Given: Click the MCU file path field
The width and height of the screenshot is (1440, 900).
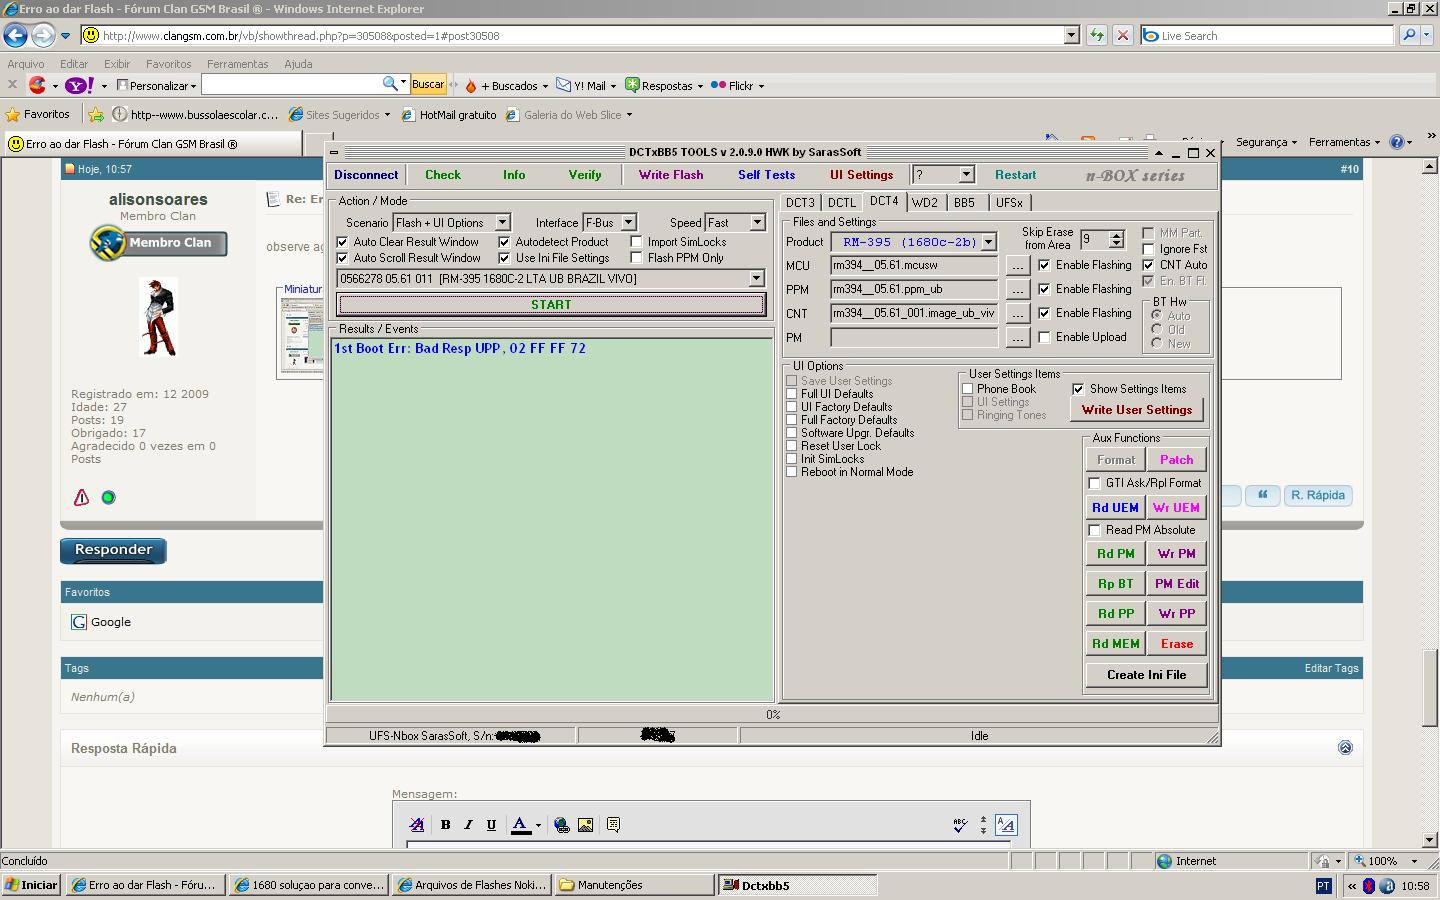Looking at the screenshot, I should 914,265.
